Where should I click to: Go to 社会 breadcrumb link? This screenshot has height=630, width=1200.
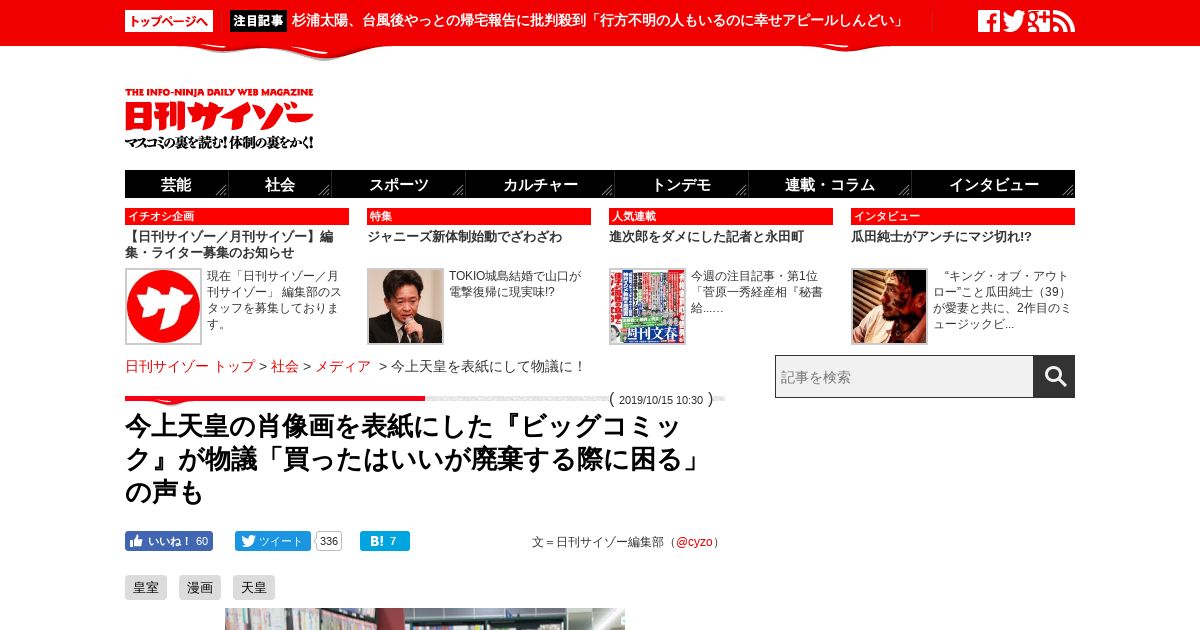click(x=285, y=367)
